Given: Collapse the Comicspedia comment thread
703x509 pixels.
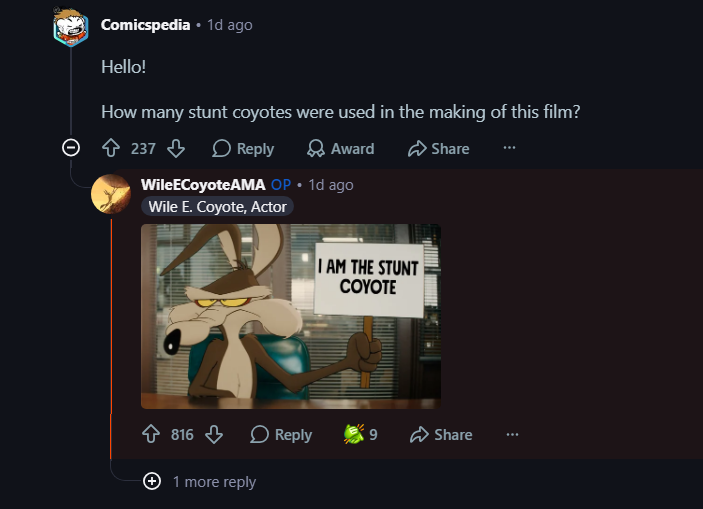Looking at the screenshot, I should 71,148.
